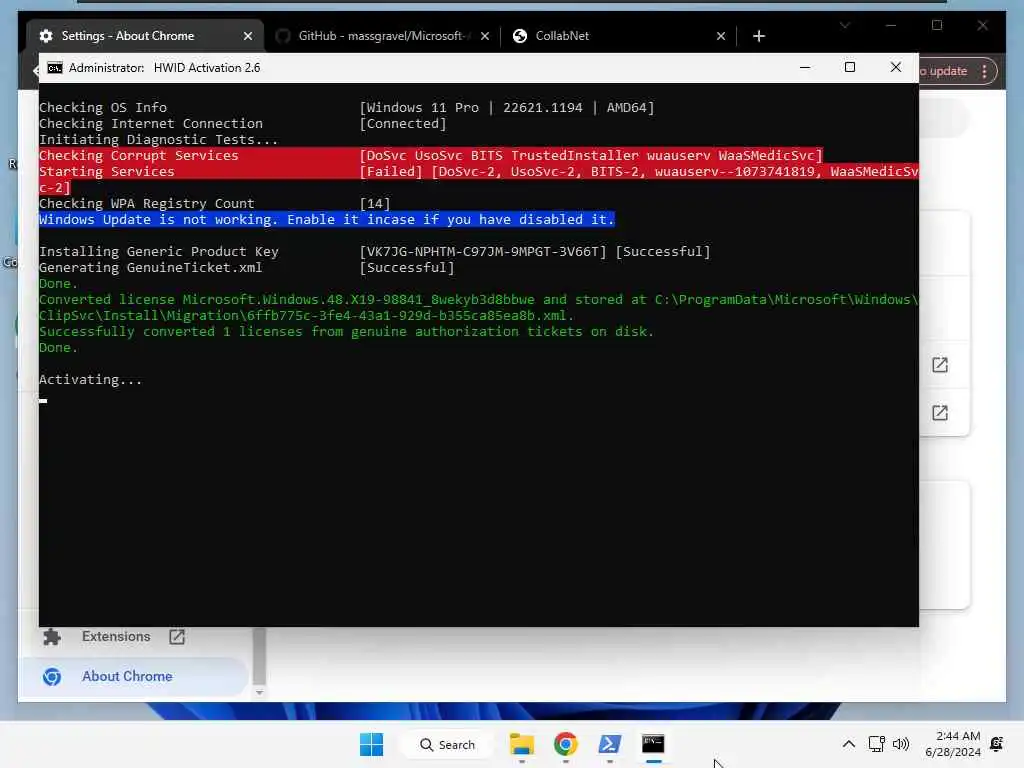Click the Windows 11 Pro OS info text
The height and width of the screenshot is (768, 1024).
click(x=507, y=108)
